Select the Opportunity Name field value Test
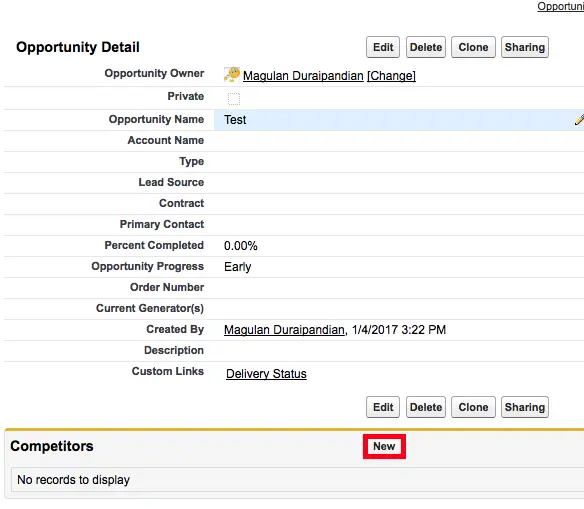 (235, 120)
